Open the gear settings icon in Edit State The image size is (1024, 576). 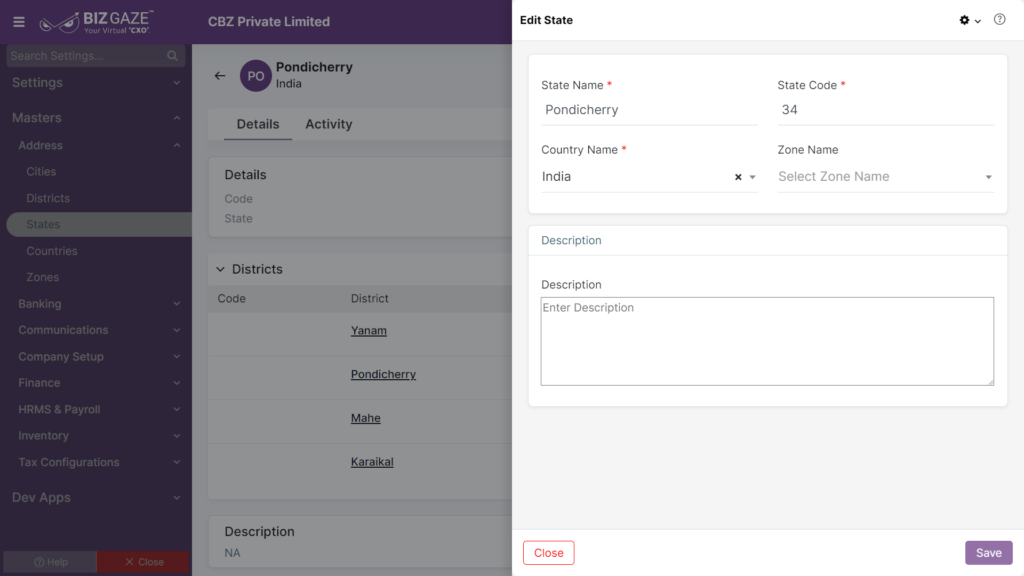pyautogui.click(x=965, y=20)
